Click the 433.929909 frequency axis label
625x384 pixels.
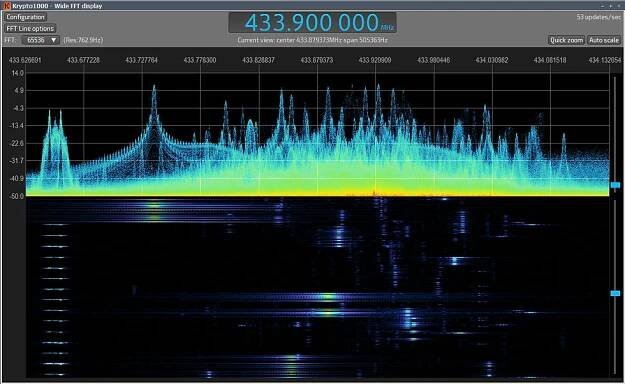pyautogui.click(x=375, y=60)
